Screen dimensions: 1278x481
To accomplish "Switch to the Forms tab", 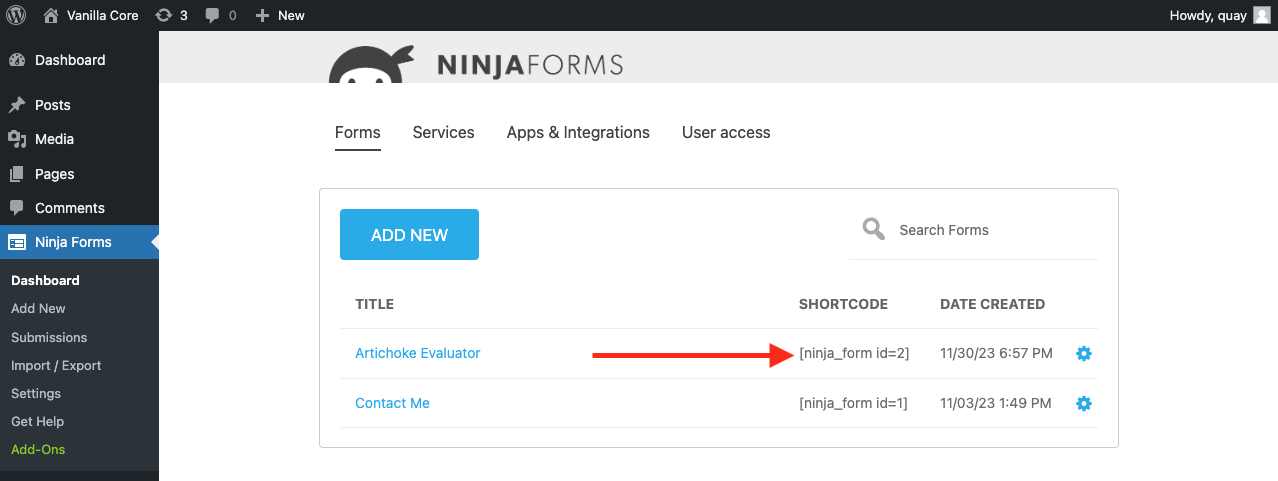I will click(358, 132).
